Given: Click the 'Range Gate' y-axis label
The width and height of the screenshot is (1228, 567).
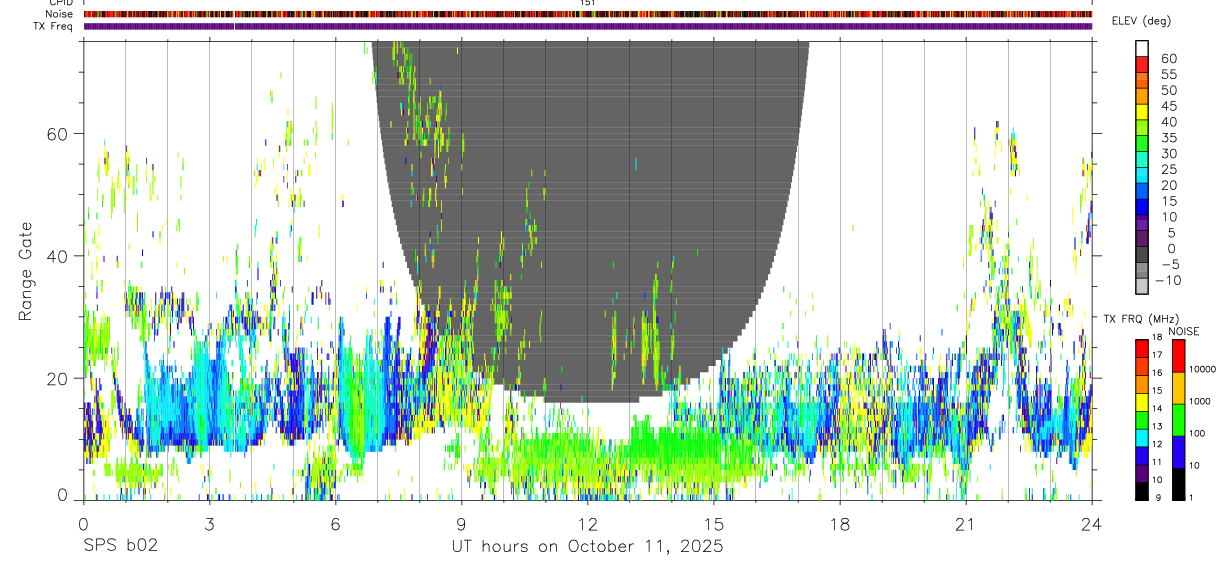Looking at the screenshot, I should pyautogui.click(x=25, y=271).
